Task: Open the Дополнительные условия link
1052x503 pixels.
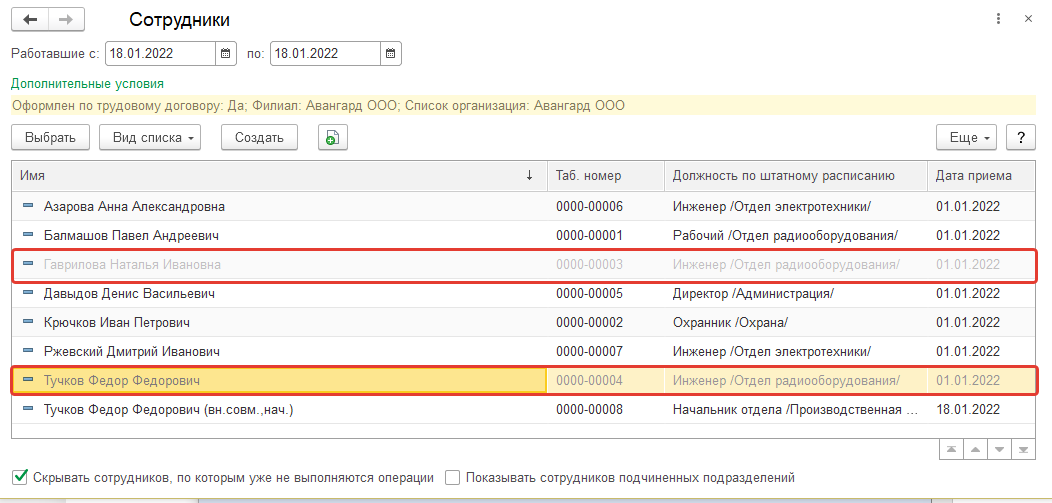Action: [87, 84]
